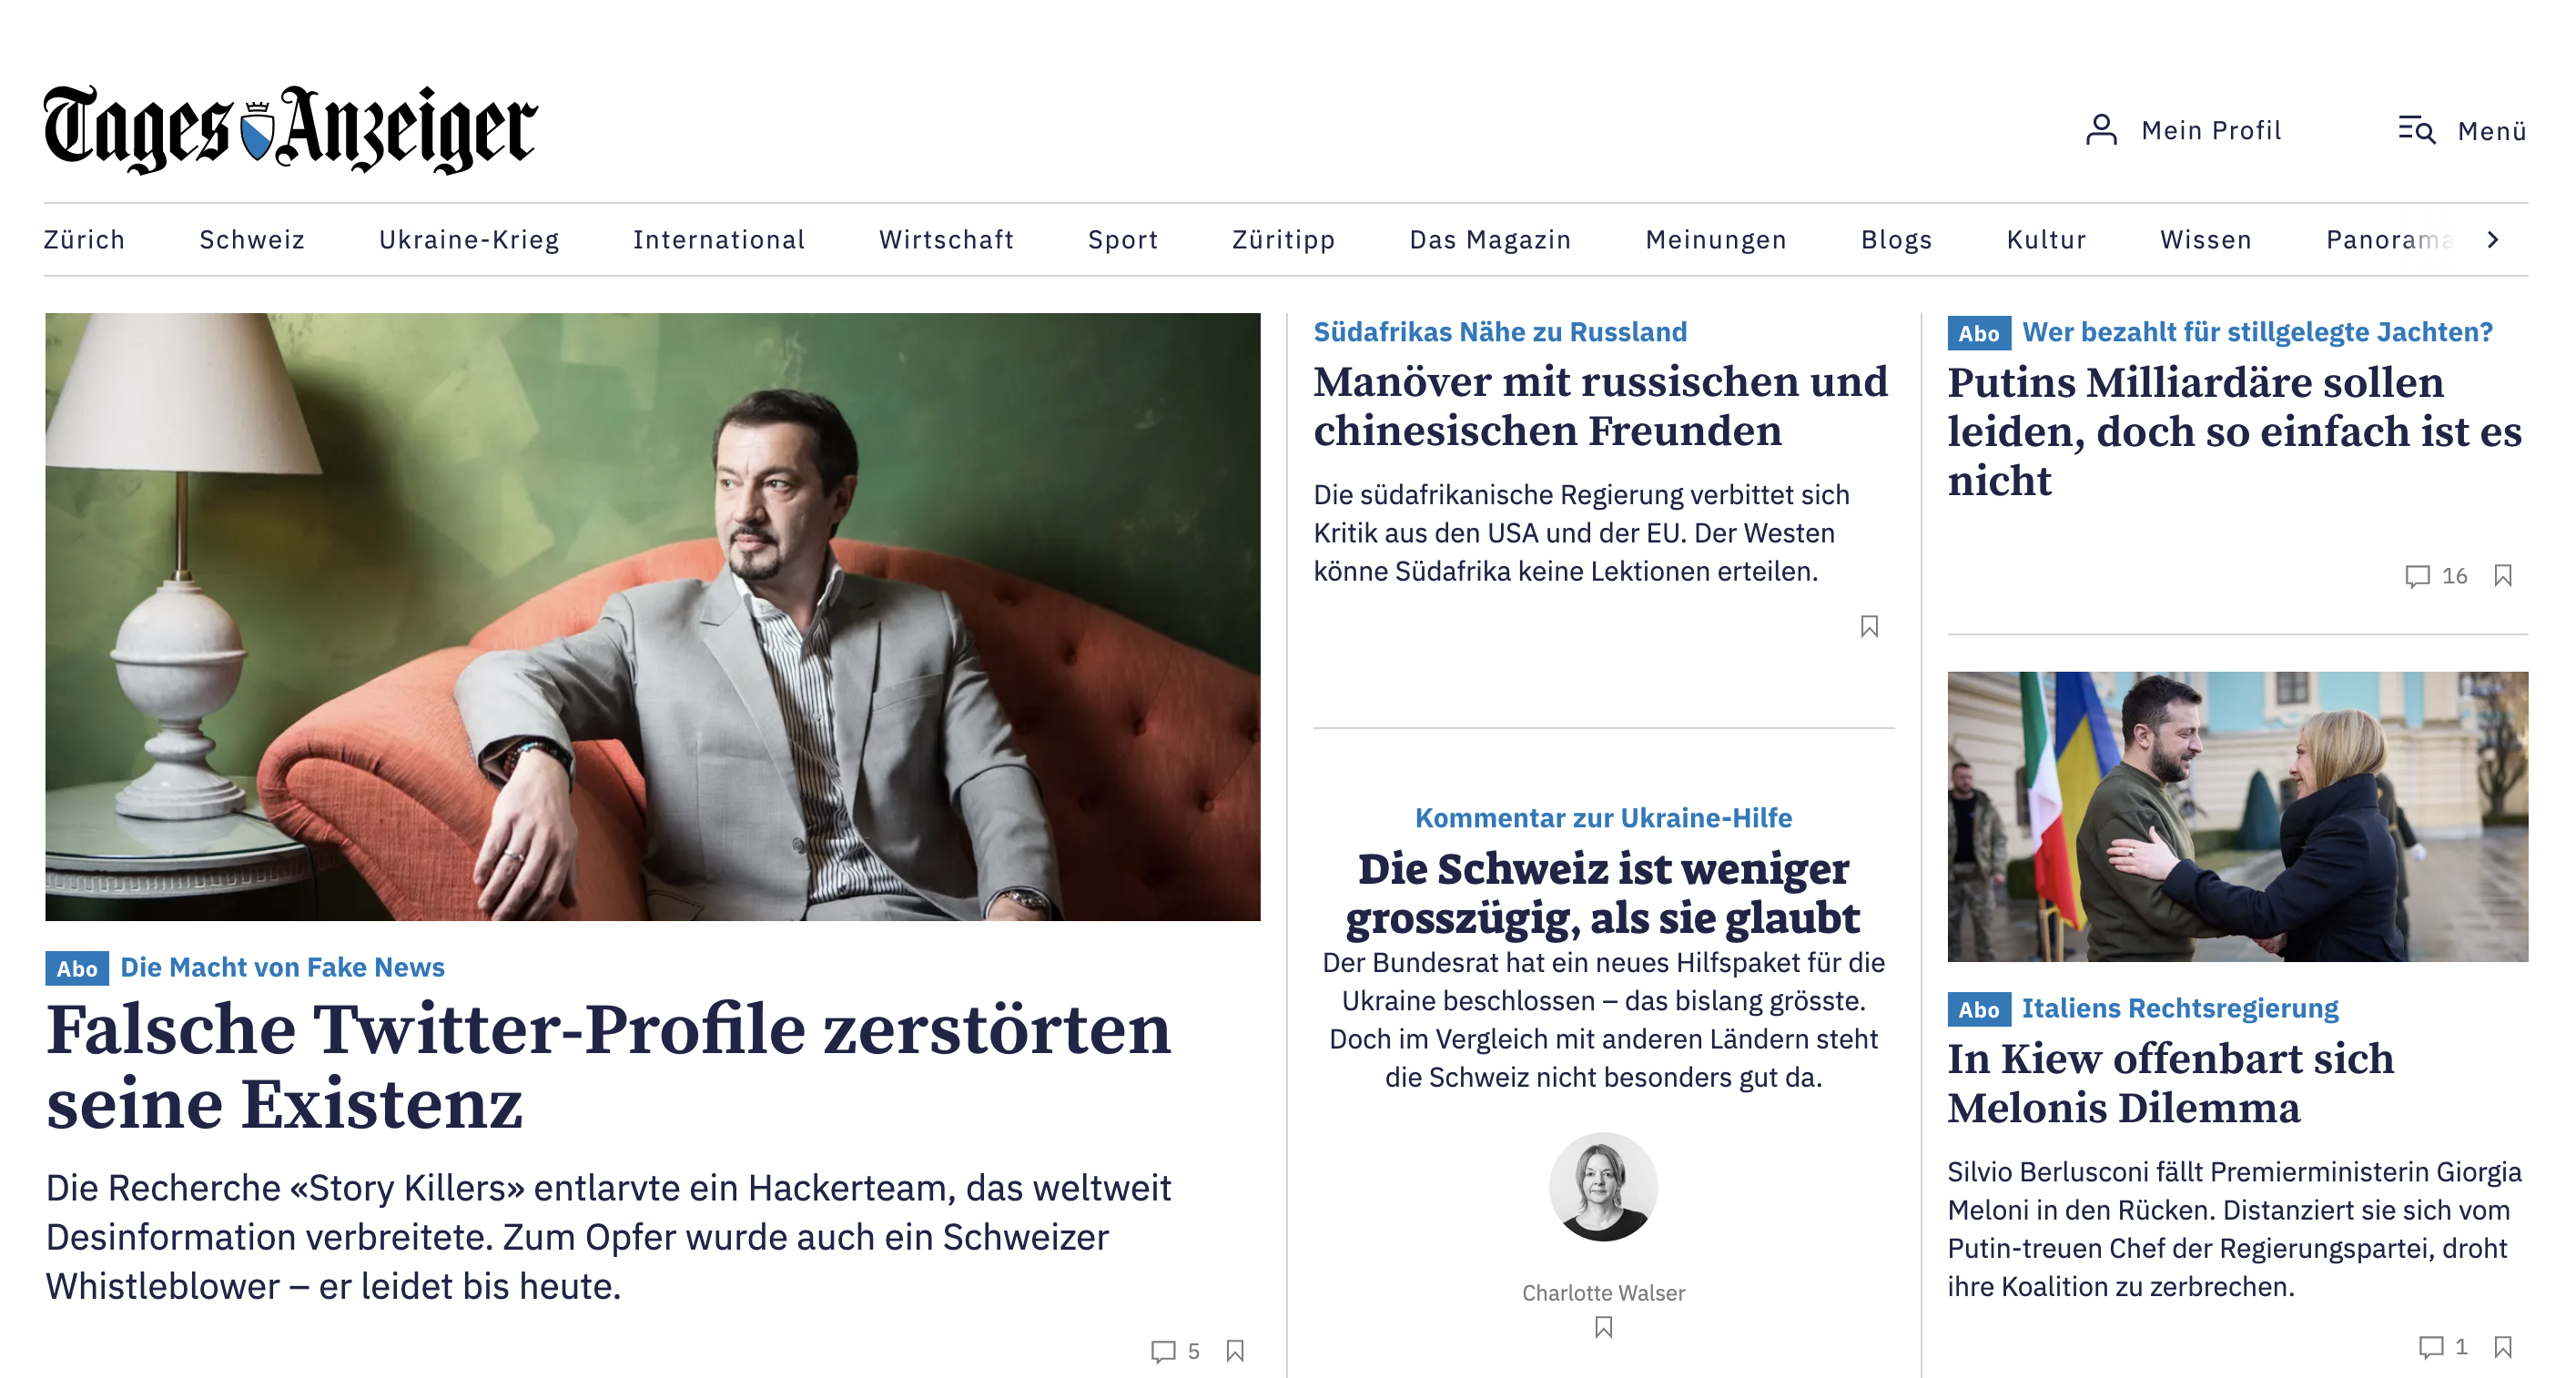Image resolution: width=2576 pixels, height=1378 pixels.
Task: Bookmark the Putins Milliardäre article
Action: click(x=2502, y=576)
